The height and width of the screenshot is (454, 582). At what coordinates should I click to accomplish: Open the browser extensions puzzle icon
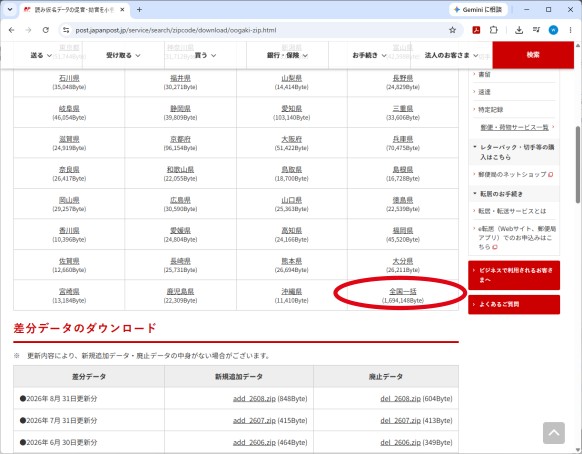pyautogui.click(x=494, y=30)
